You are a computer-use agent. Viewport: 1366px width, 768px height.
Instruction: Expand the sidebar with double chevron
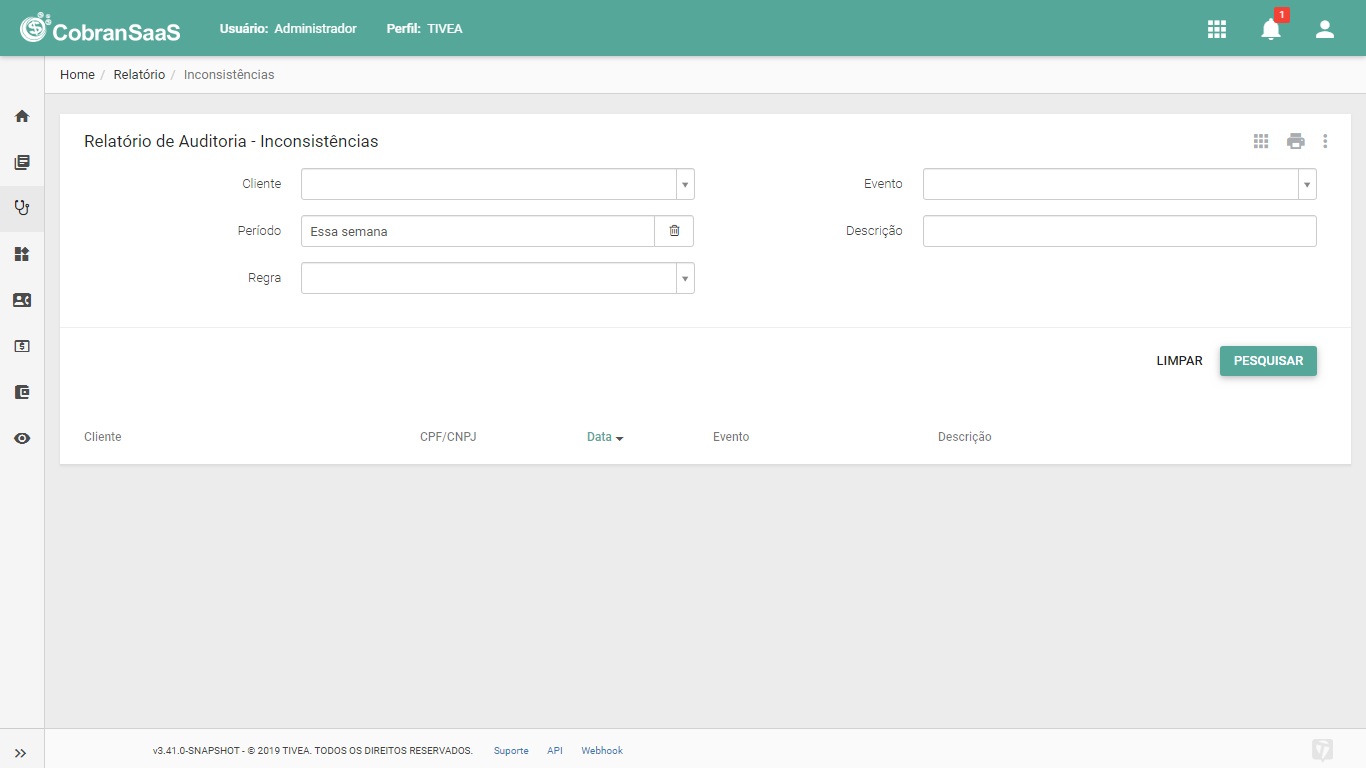[x=21, y=753]
